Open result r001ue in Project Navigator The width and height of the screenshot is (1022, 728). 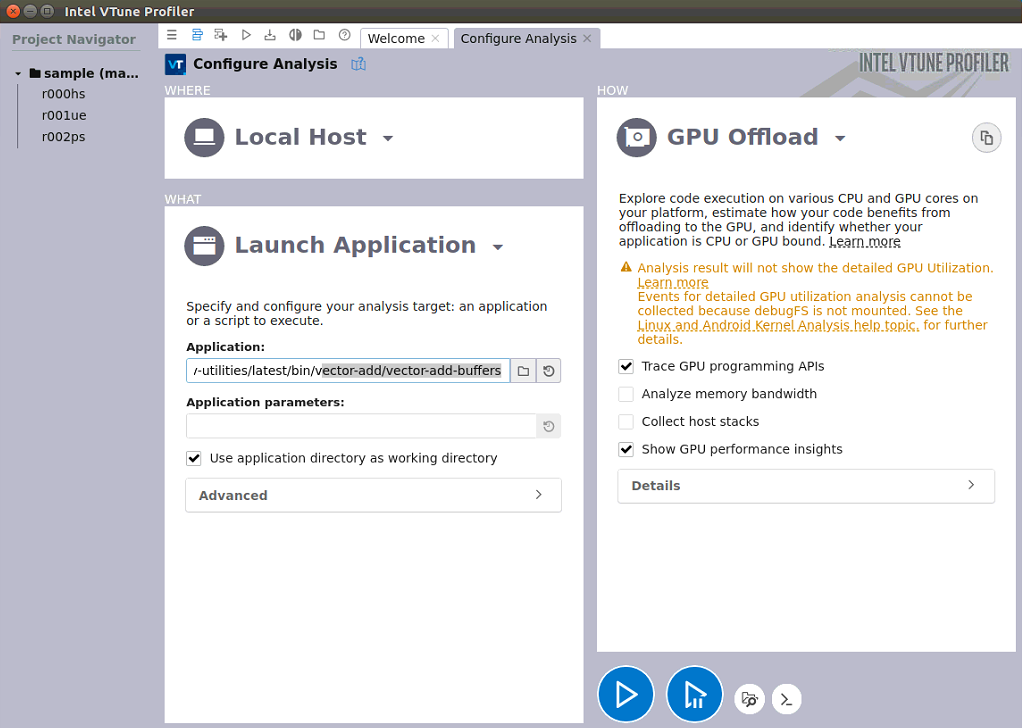[64, 115]
